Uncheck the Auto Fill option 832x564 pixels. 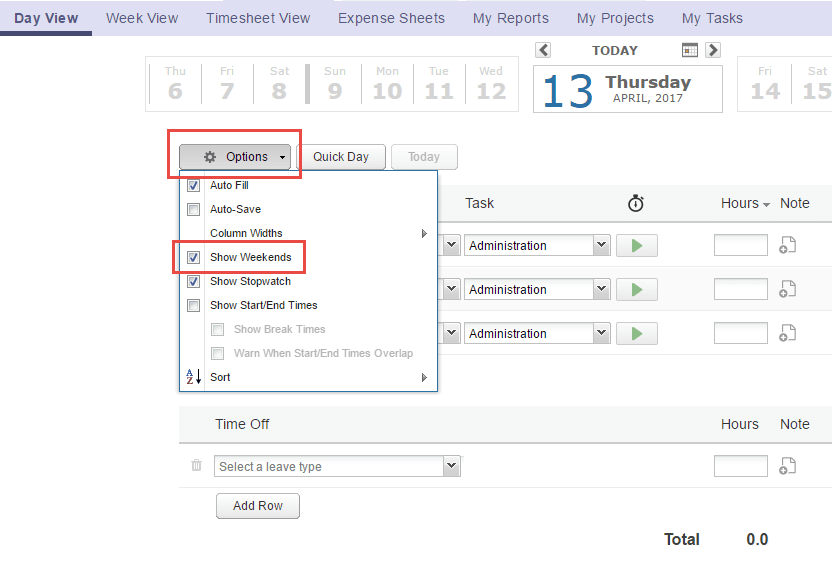(194, 186)
